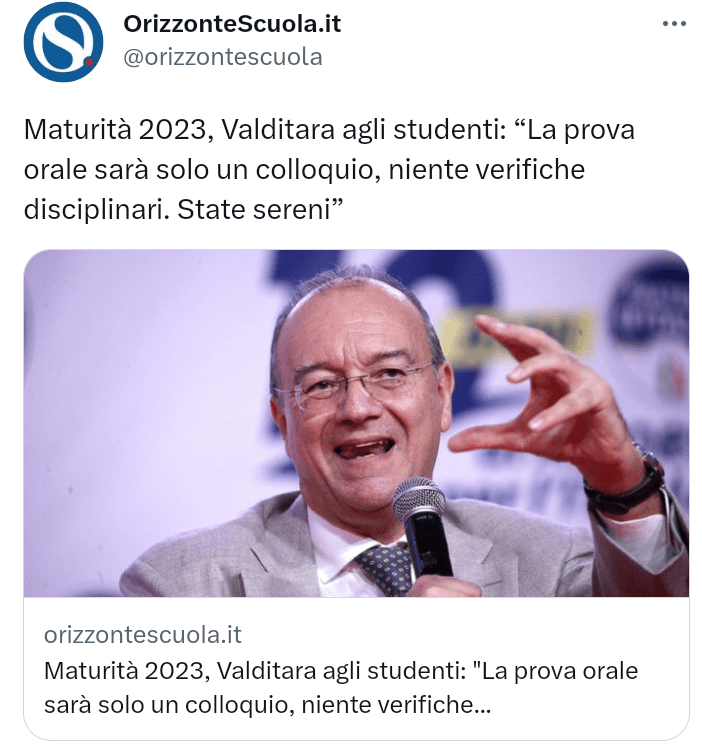Image resolution: width=702 pixels, height=753 pixels.
Task: Open the card headline starting 'Maturità 2023, Valditara'
Action: point(340,670)
